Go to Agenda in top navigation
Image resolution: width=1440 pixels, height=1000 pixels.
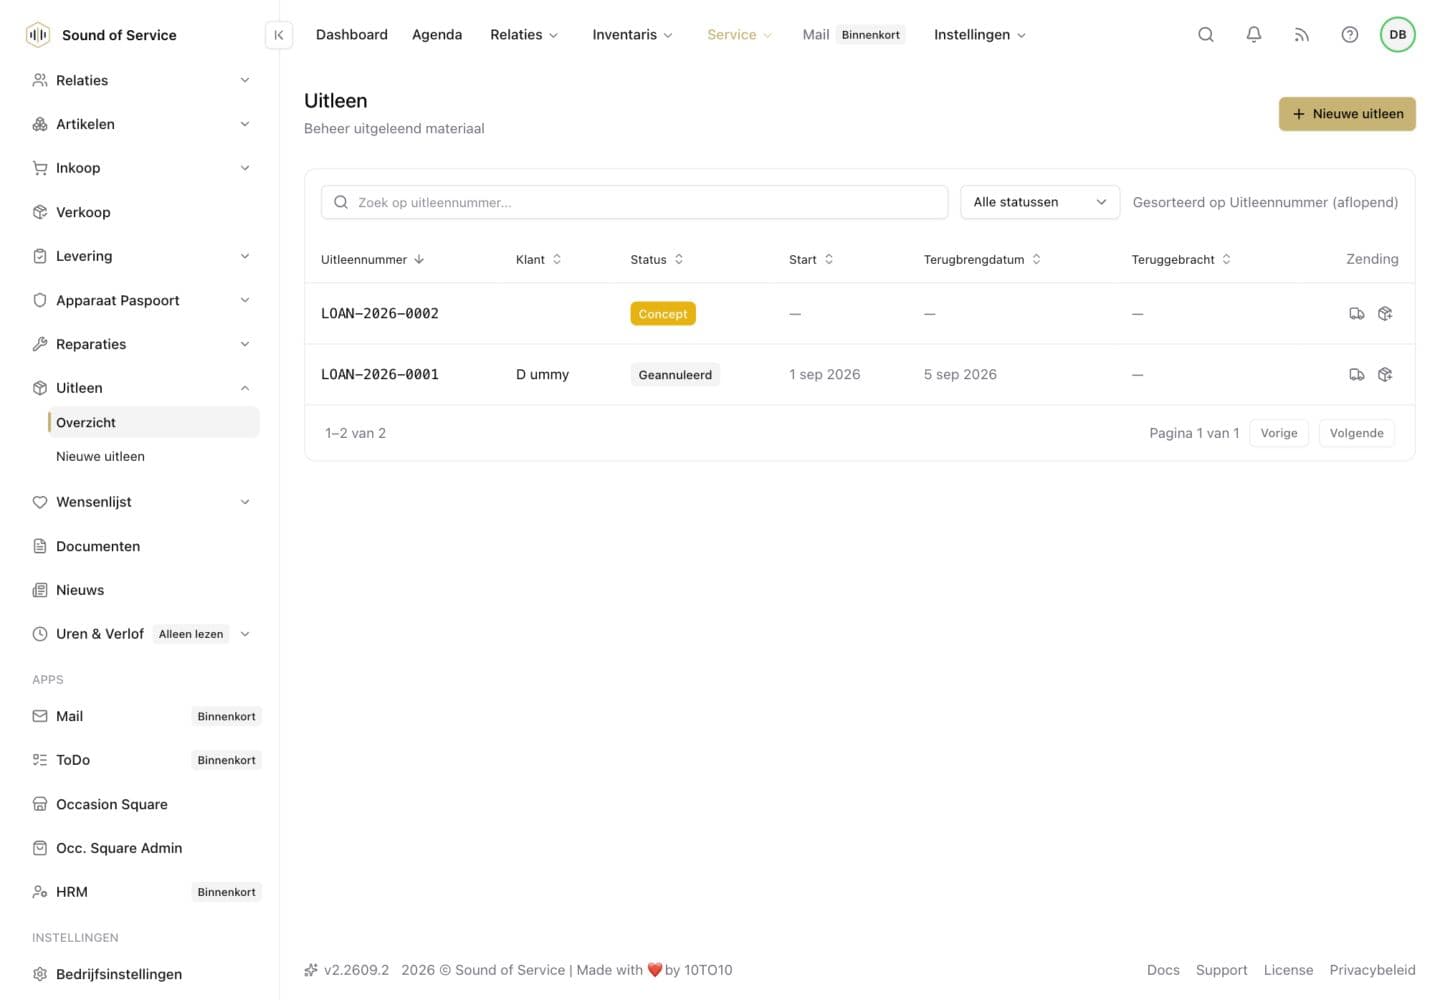(437, 35)
